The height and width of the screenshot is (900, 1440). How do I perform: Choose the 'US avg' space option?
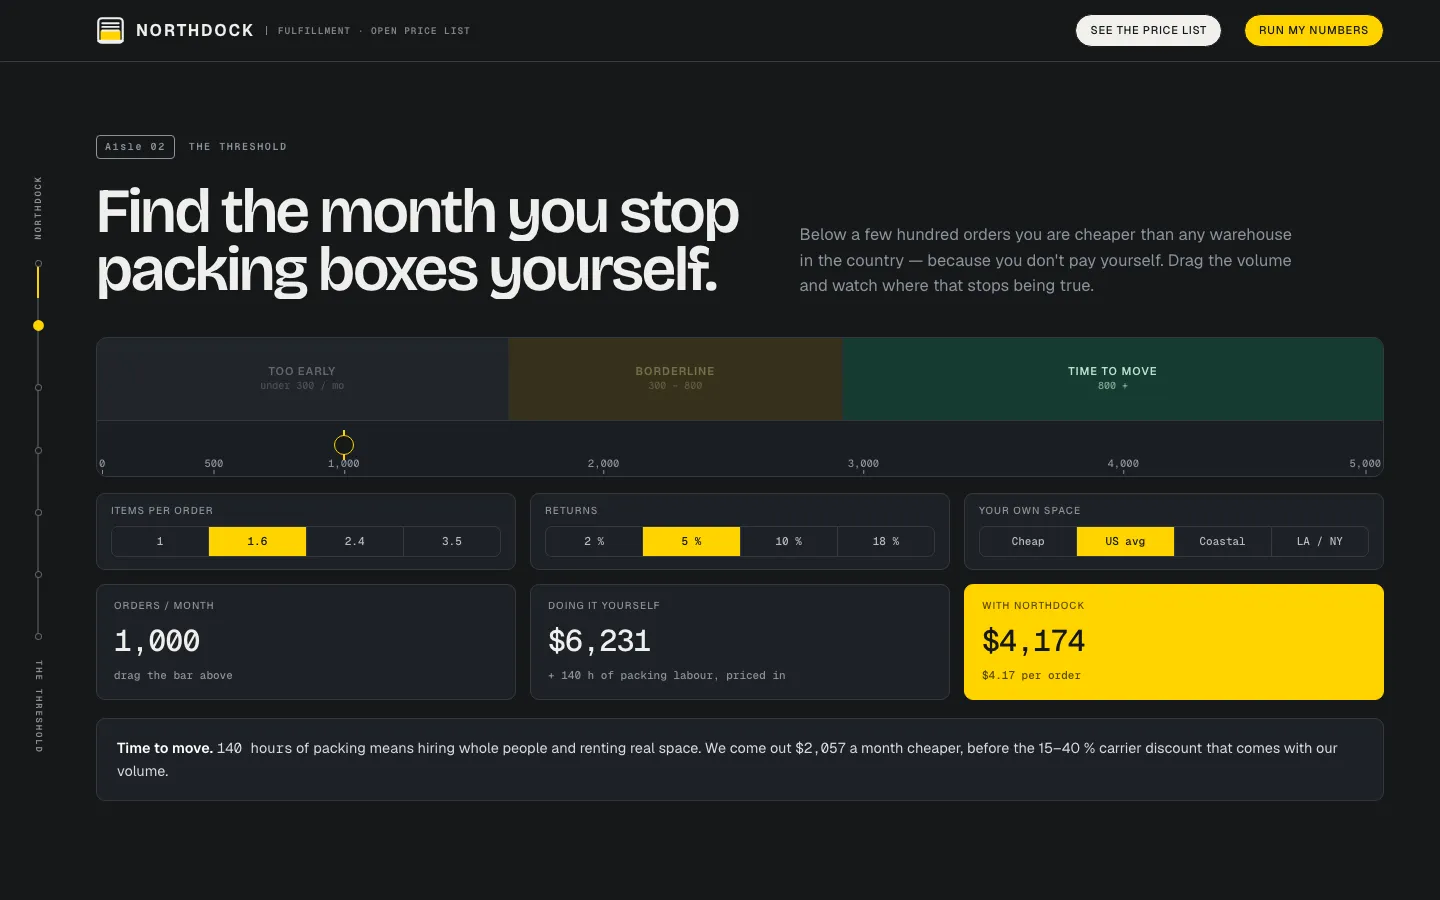click(1125, 541)
